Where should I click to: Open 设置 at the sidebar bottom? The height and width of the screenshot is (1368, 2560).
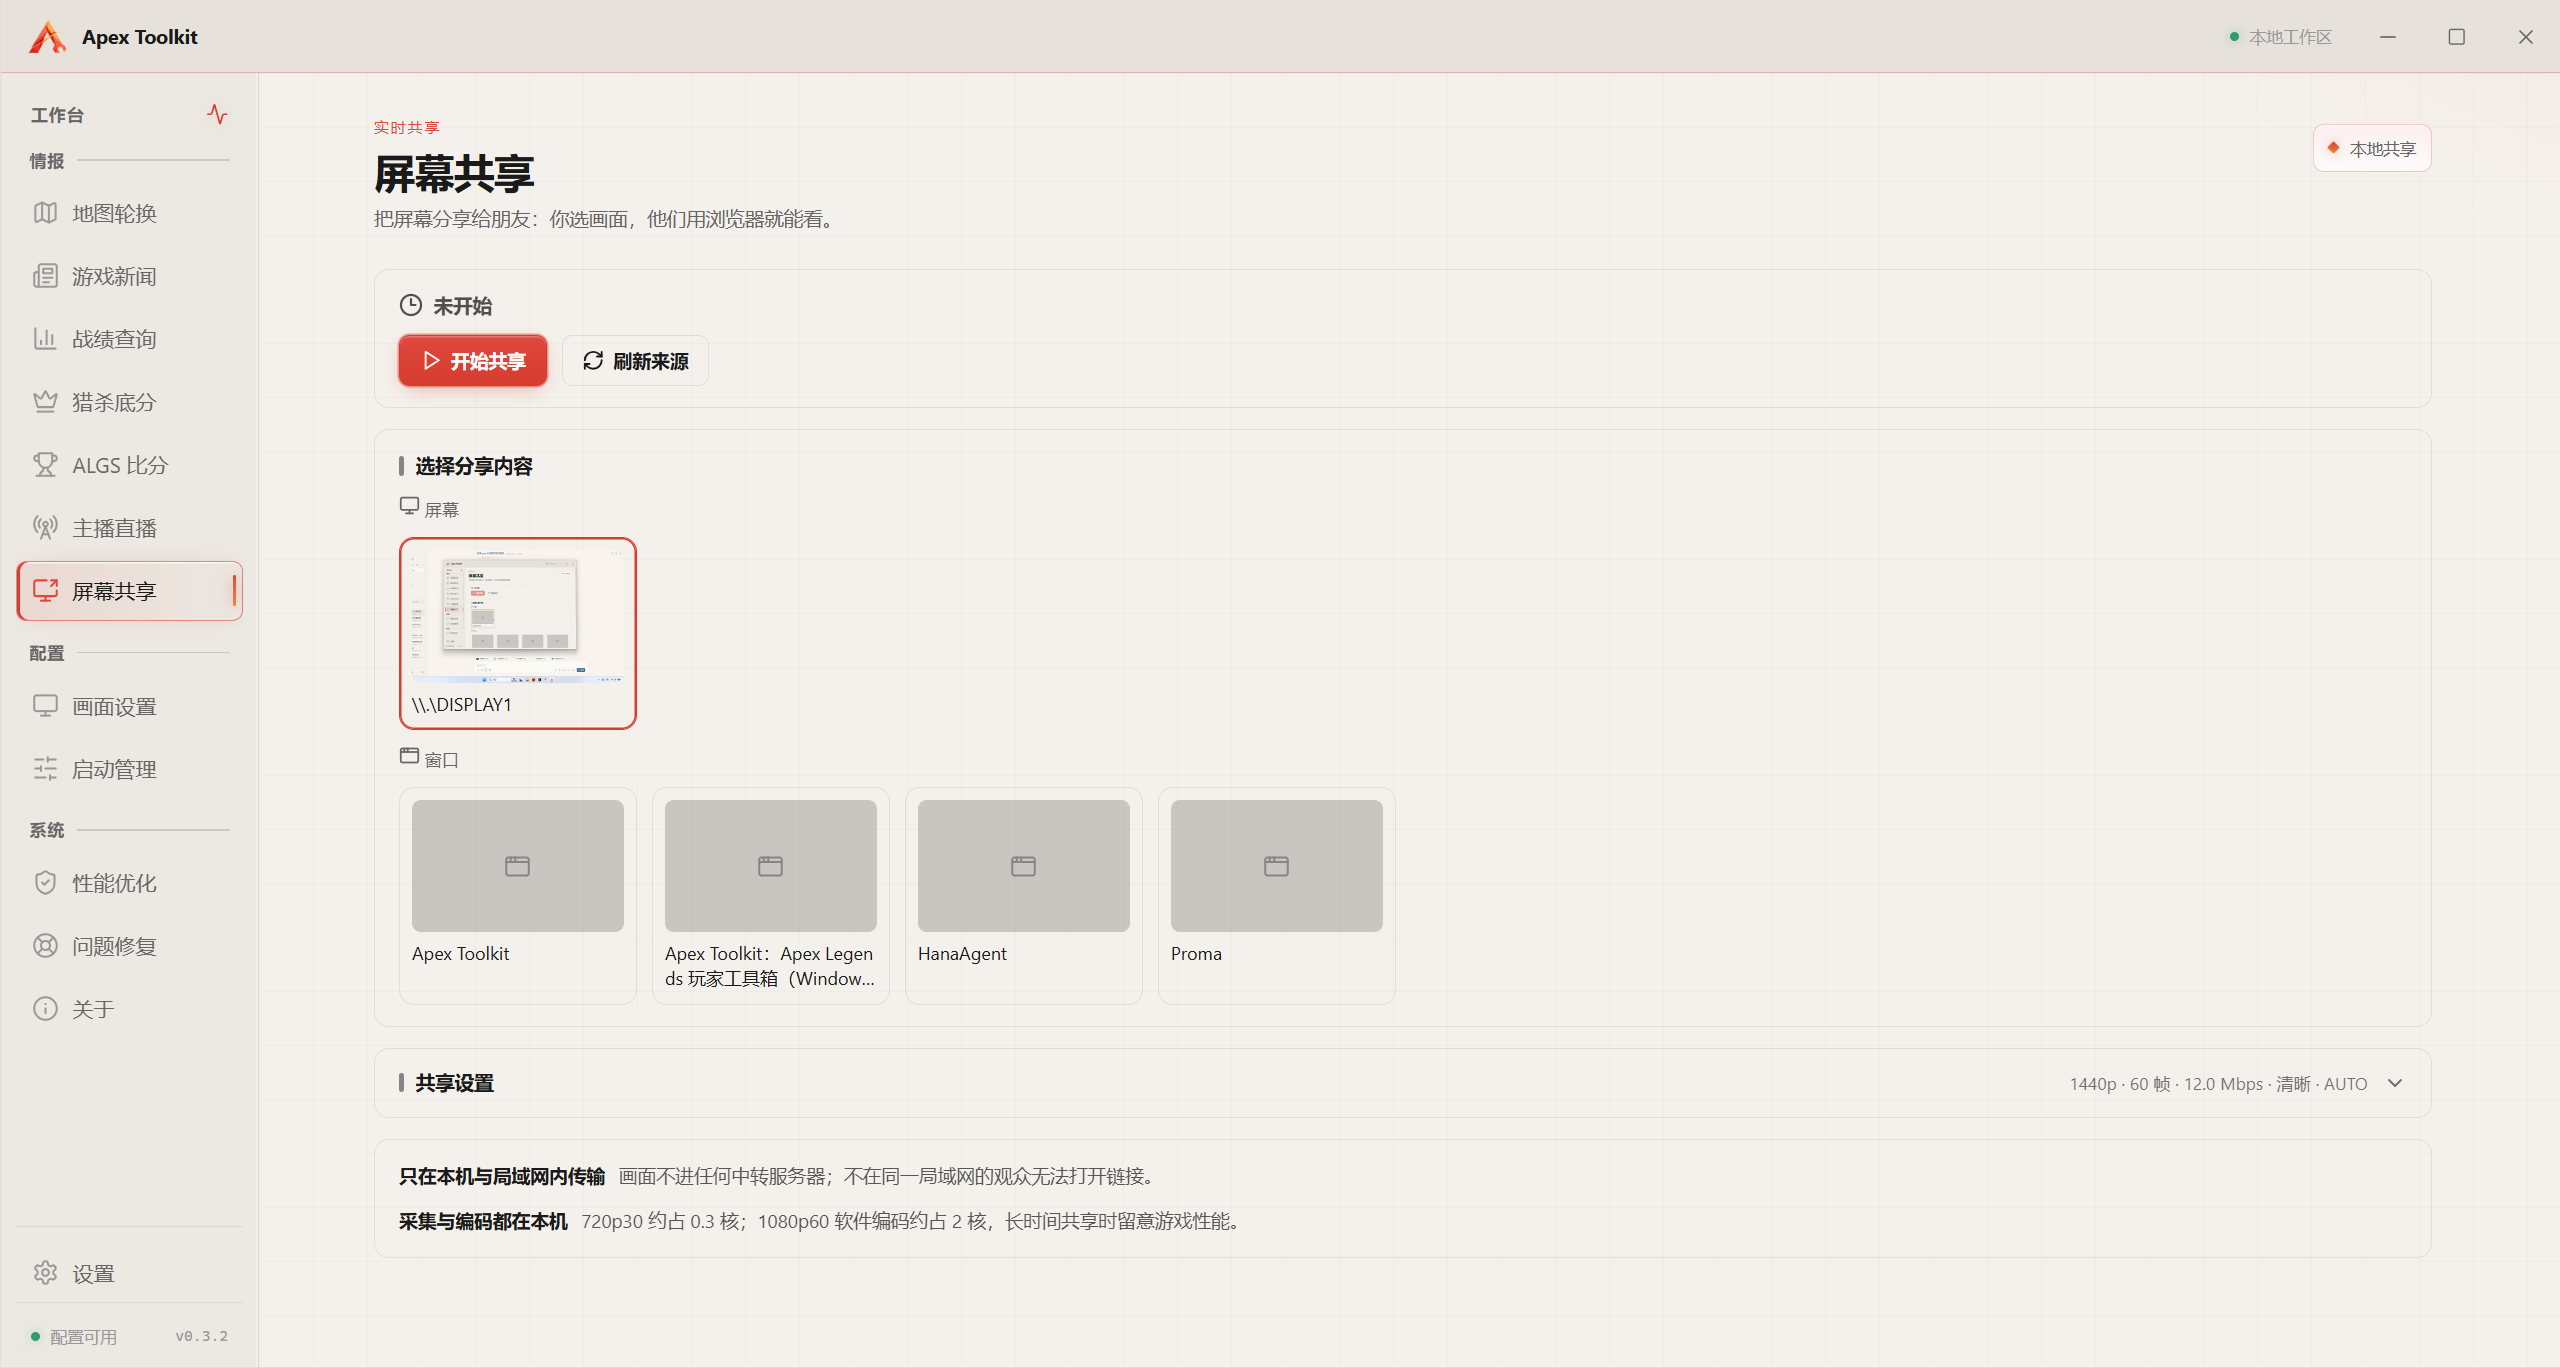pyautogui.click(x=130, y=1273)
